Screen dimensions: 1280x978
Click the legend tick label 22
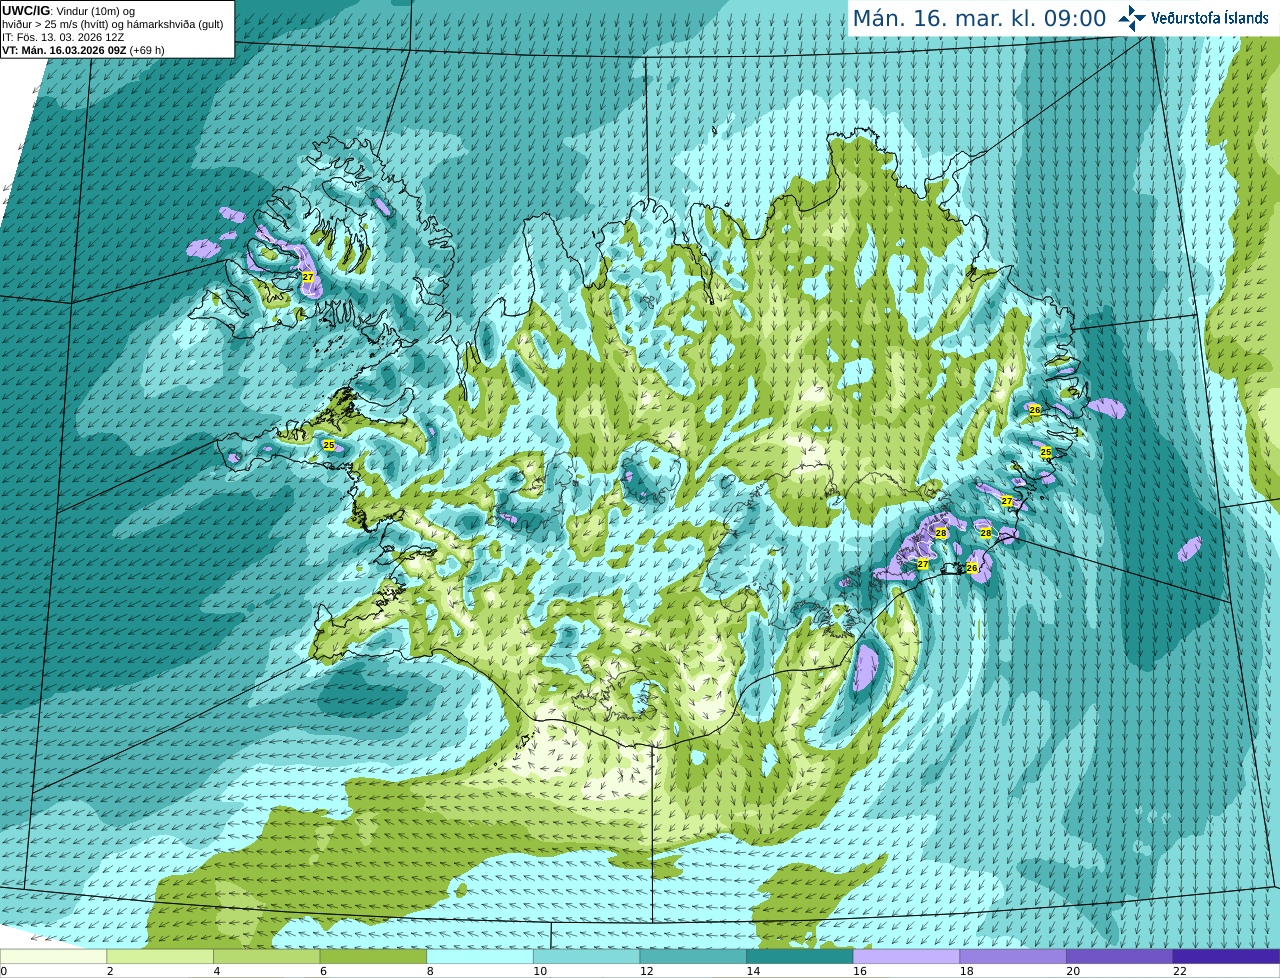(x=1180, y=971)
